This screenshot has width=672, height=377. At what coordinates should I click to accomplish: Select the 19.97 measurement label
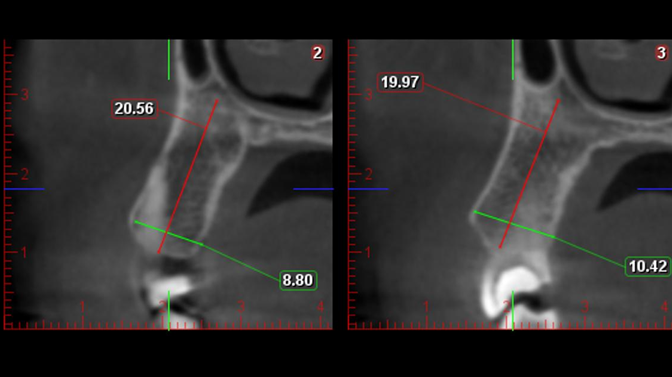(400, 82)
